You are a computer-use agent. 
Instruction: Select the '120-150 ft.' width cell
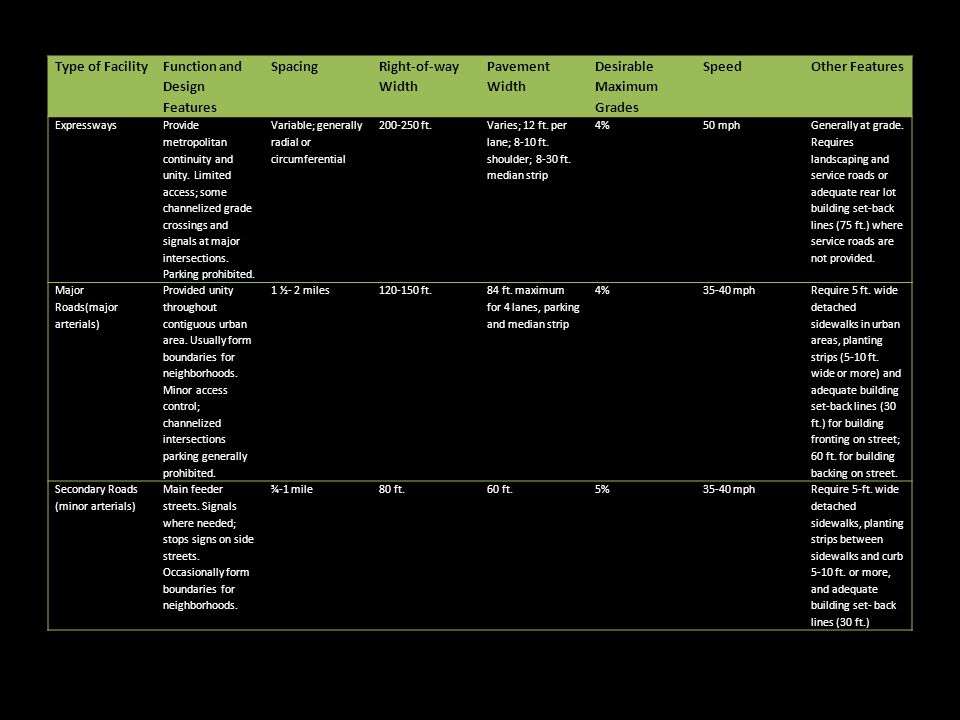click(405, 290)
